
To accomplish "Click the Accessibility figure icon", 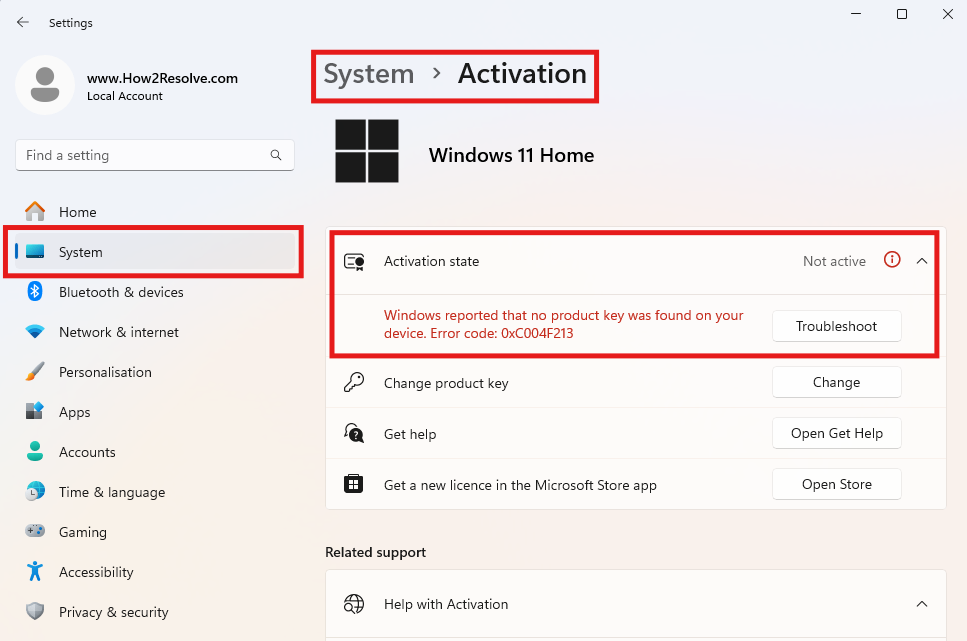I will coord(35,571).
